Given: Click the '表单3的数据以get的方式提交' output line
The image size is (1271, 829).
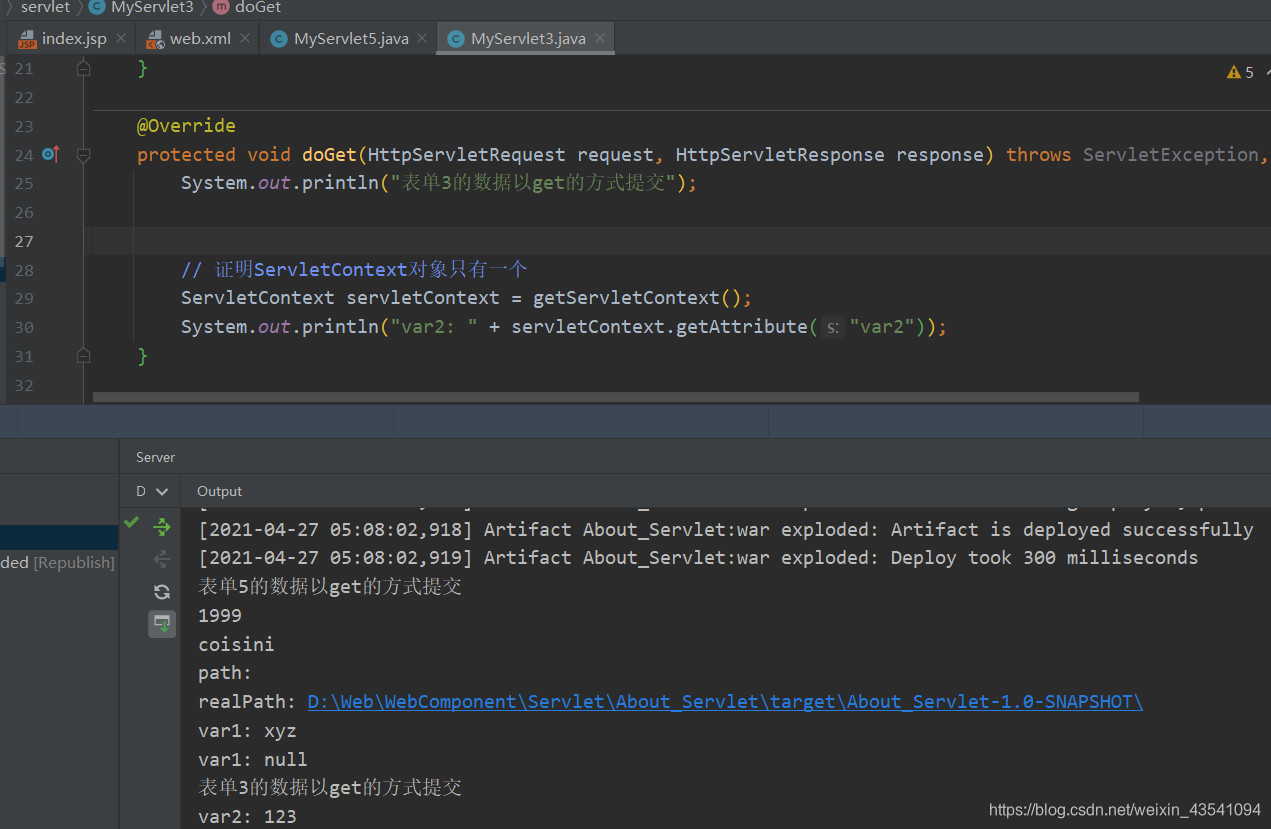Looking at the screenshot, I should pos(330,788).
